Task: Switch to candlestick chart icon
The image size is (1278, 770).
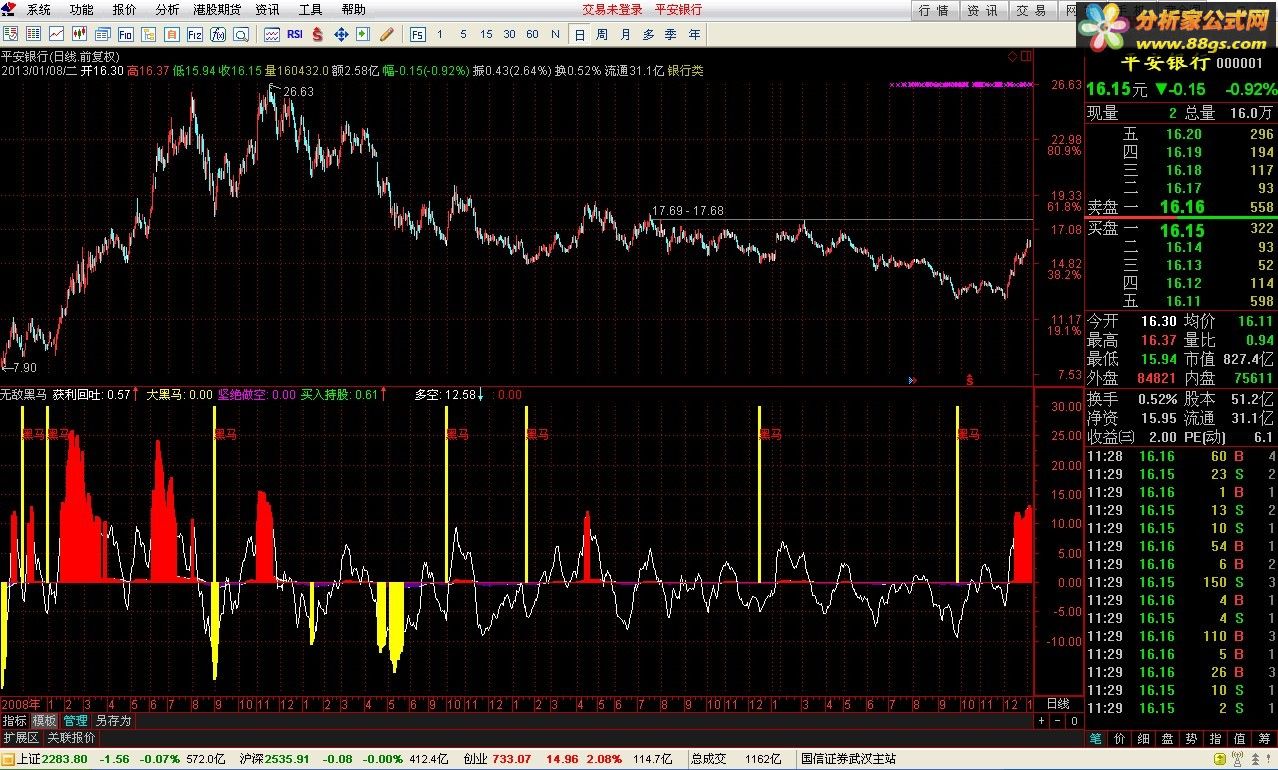Action: 79,34
